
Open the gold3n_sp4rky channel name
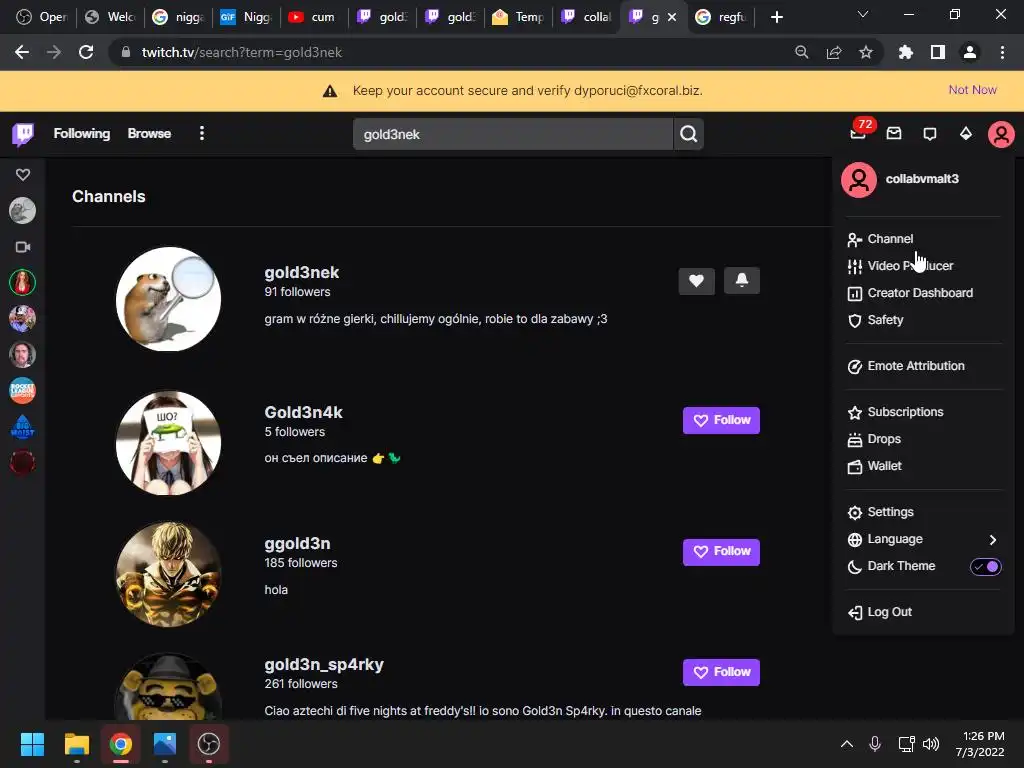tap(324, 664)
